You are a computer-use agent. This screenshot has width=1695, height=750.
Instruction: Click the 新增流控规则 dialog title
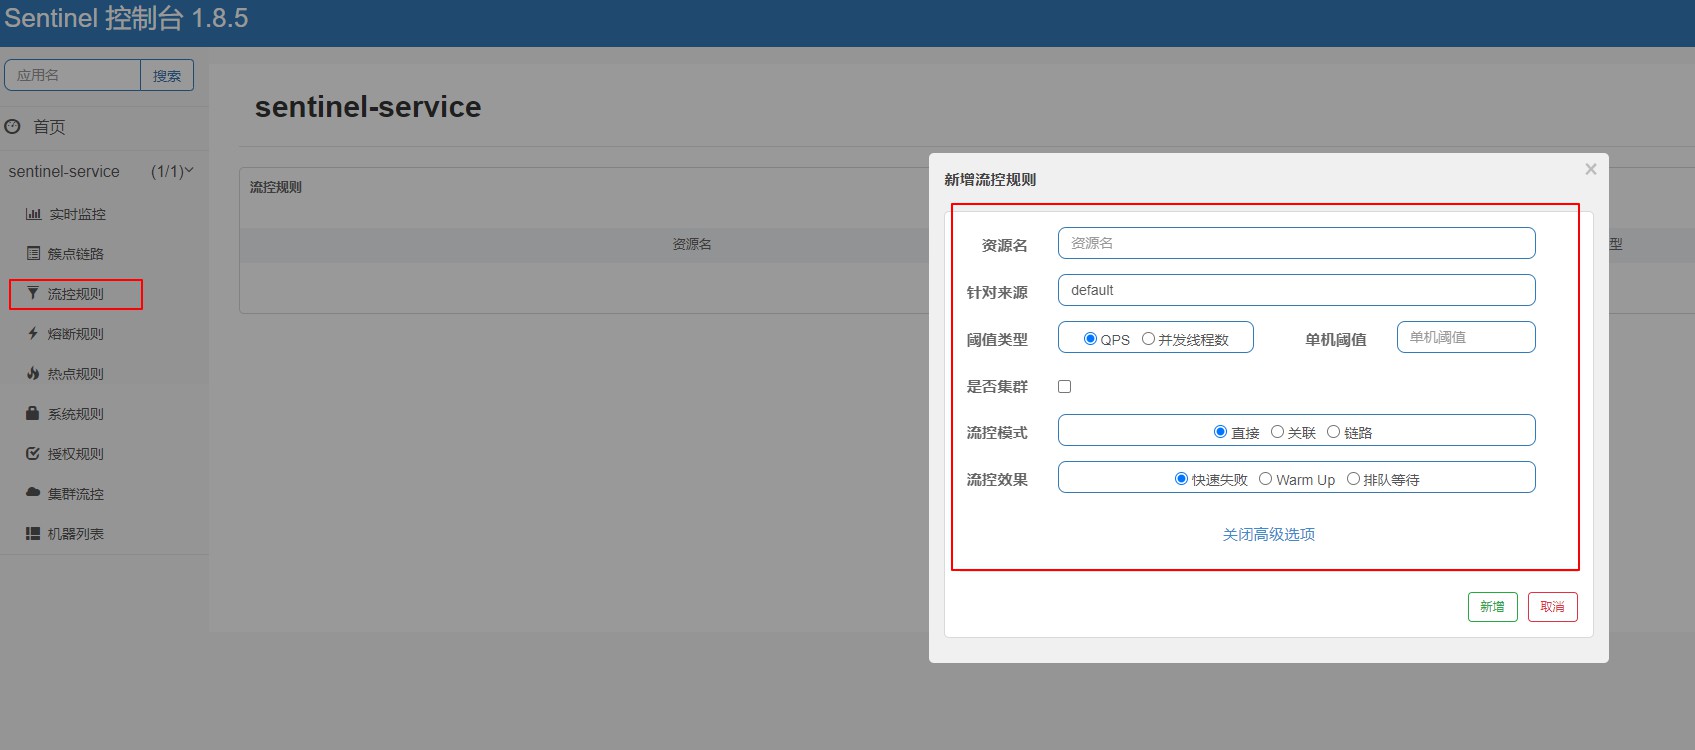tap(990, 180)
